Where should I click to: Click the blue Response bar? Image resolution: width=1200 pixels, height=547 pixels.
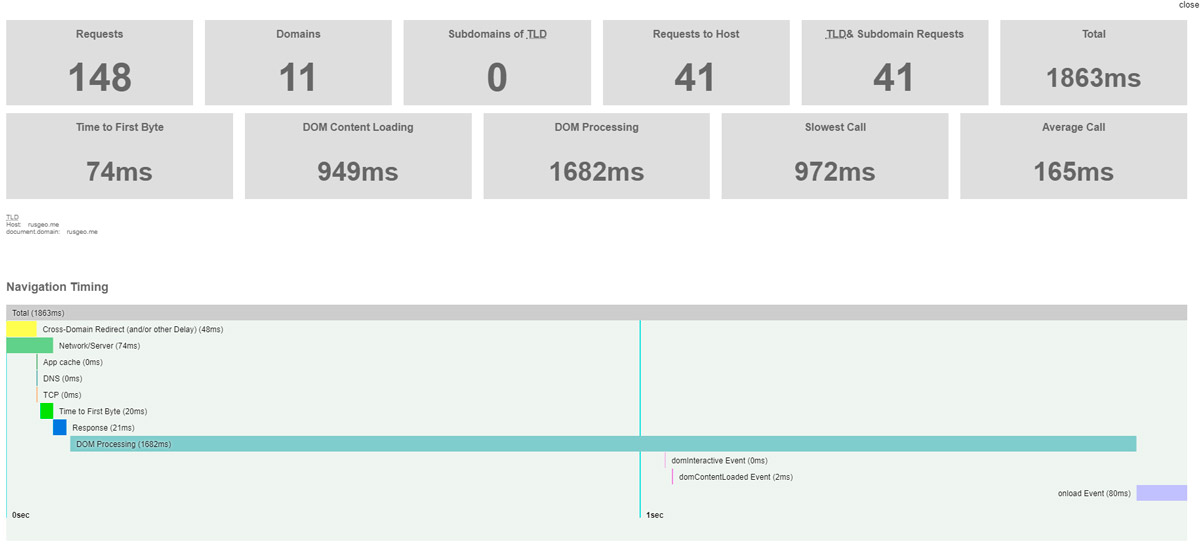59,427
